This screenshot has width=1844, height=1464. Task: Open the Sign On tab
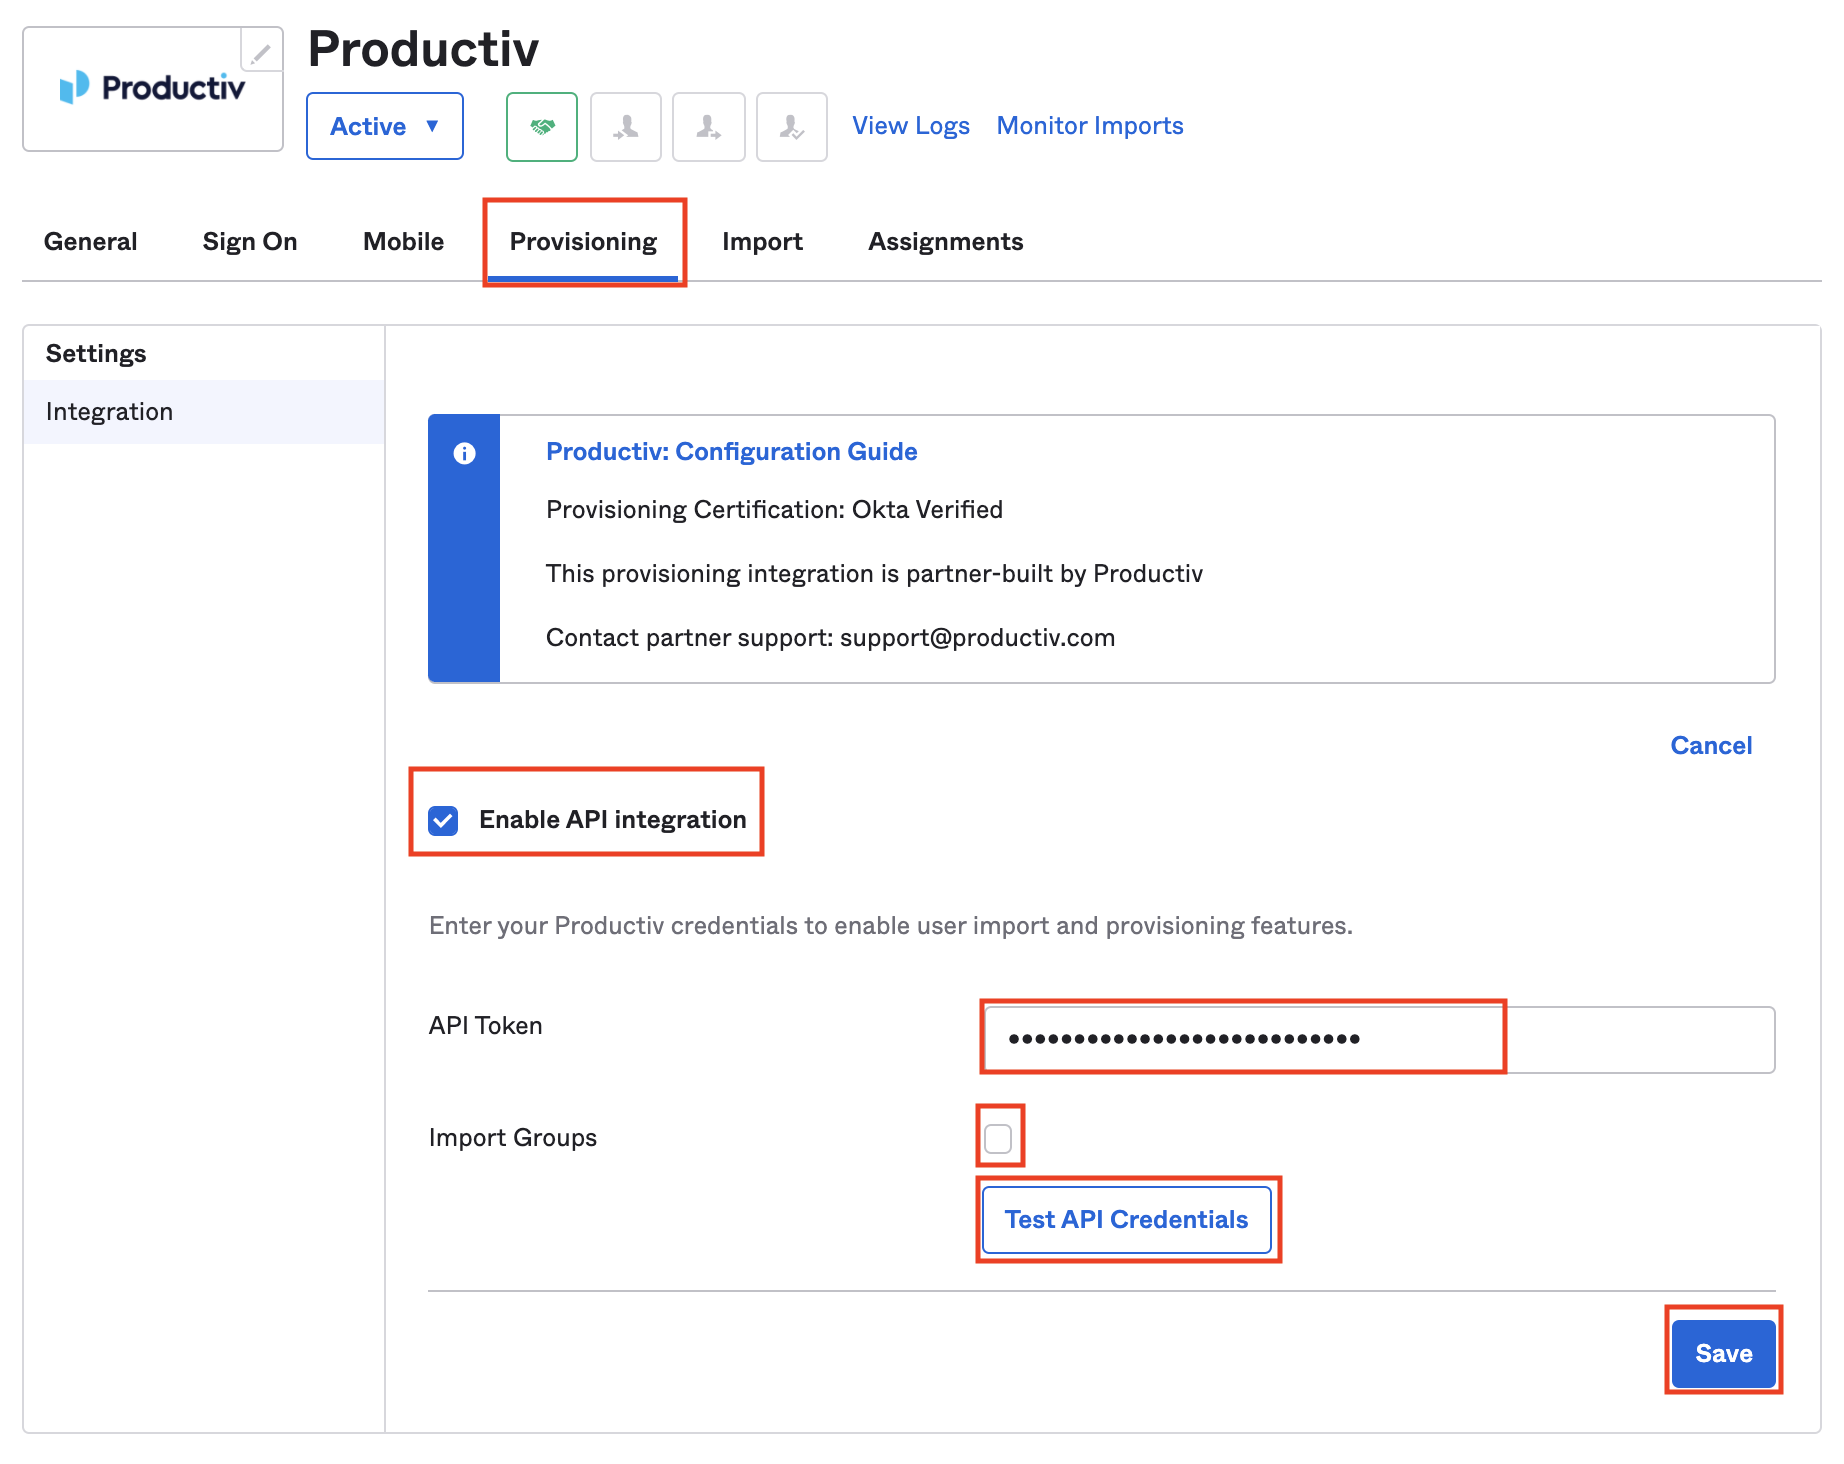point(250,242)
